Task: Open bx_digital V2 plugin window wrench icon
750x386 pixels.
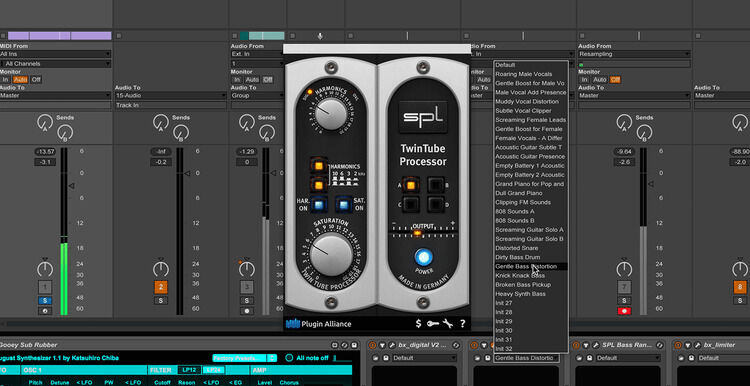Action: point(391,345)
